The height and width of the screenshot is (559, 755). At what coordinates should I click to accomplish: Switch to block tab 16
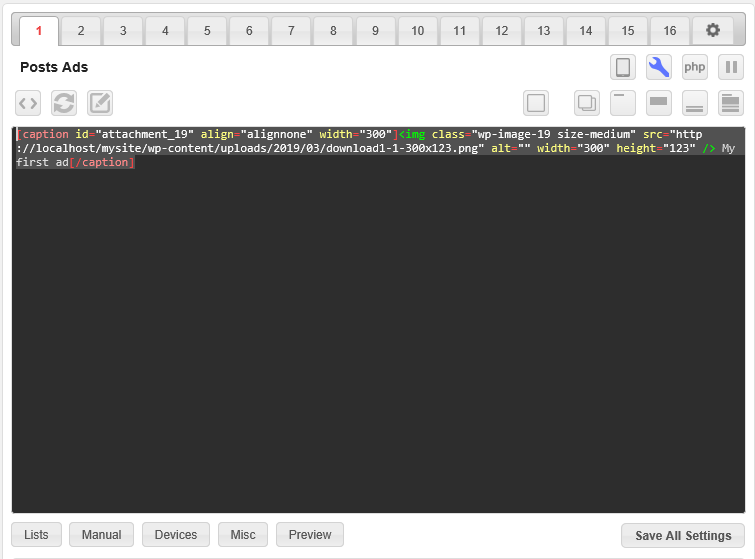(670, 31)
